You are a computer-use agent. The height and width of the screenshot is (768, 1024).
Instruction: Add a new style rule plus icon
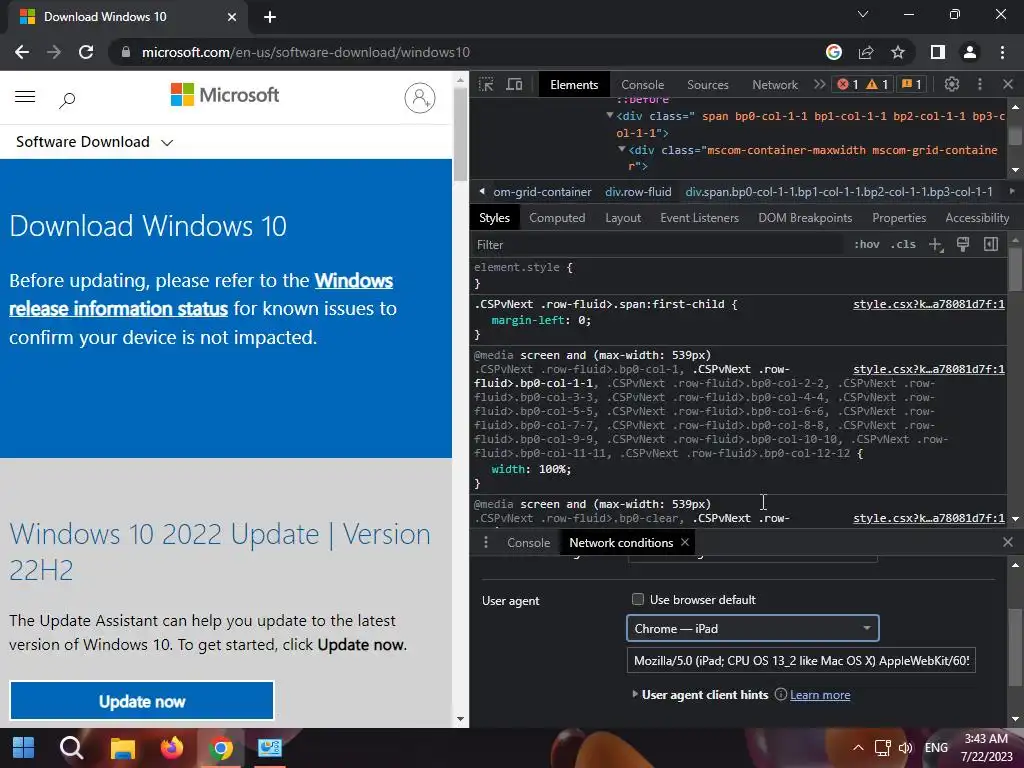[936, 244]
